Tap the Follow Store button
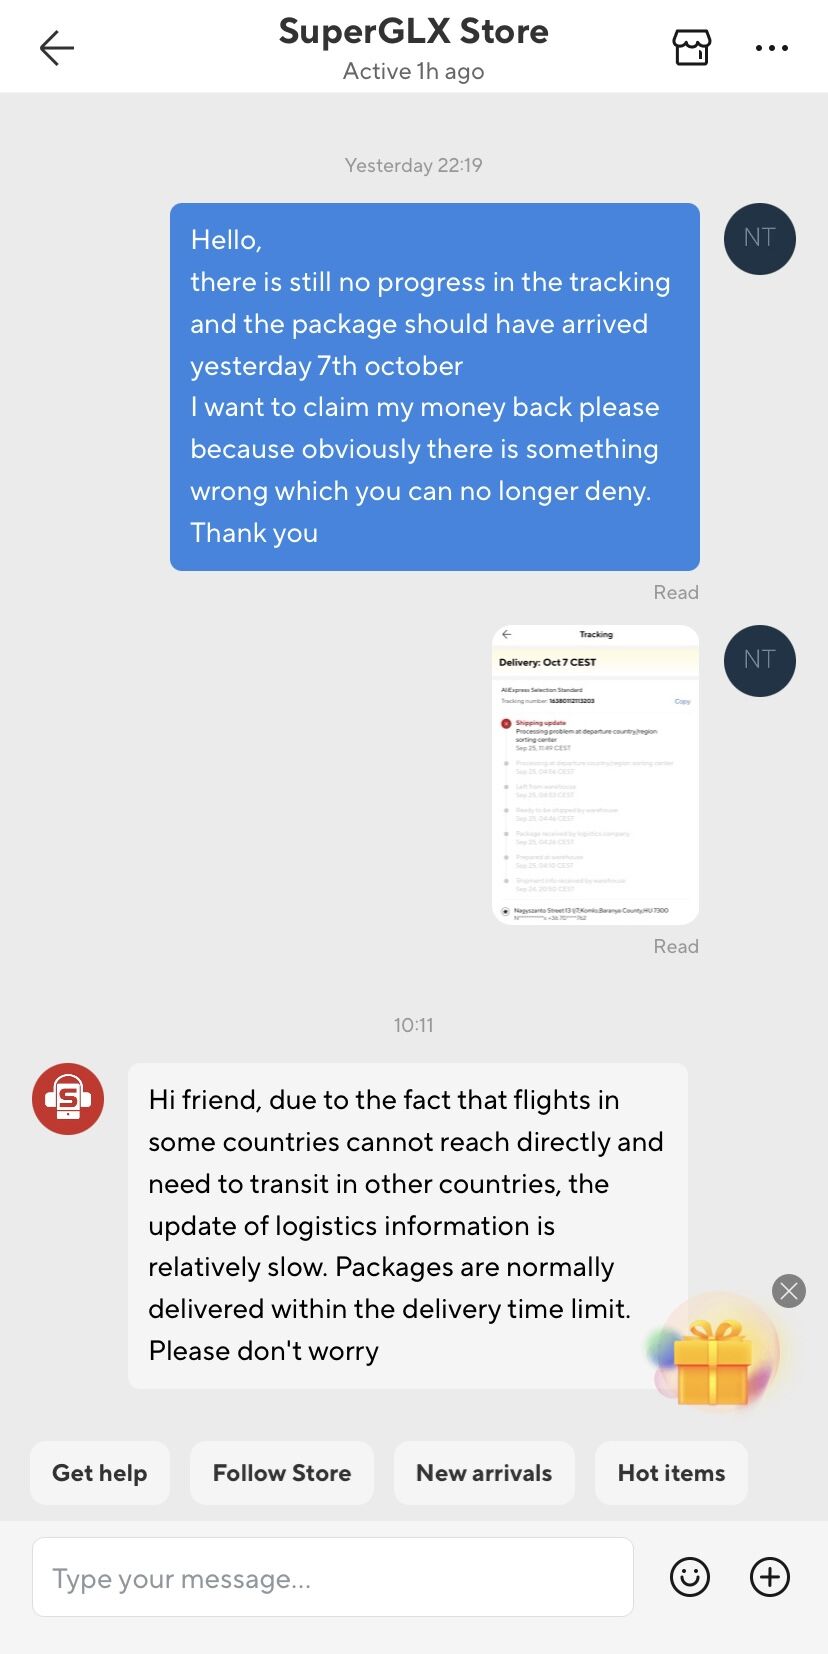 [x=282, y=1473]
